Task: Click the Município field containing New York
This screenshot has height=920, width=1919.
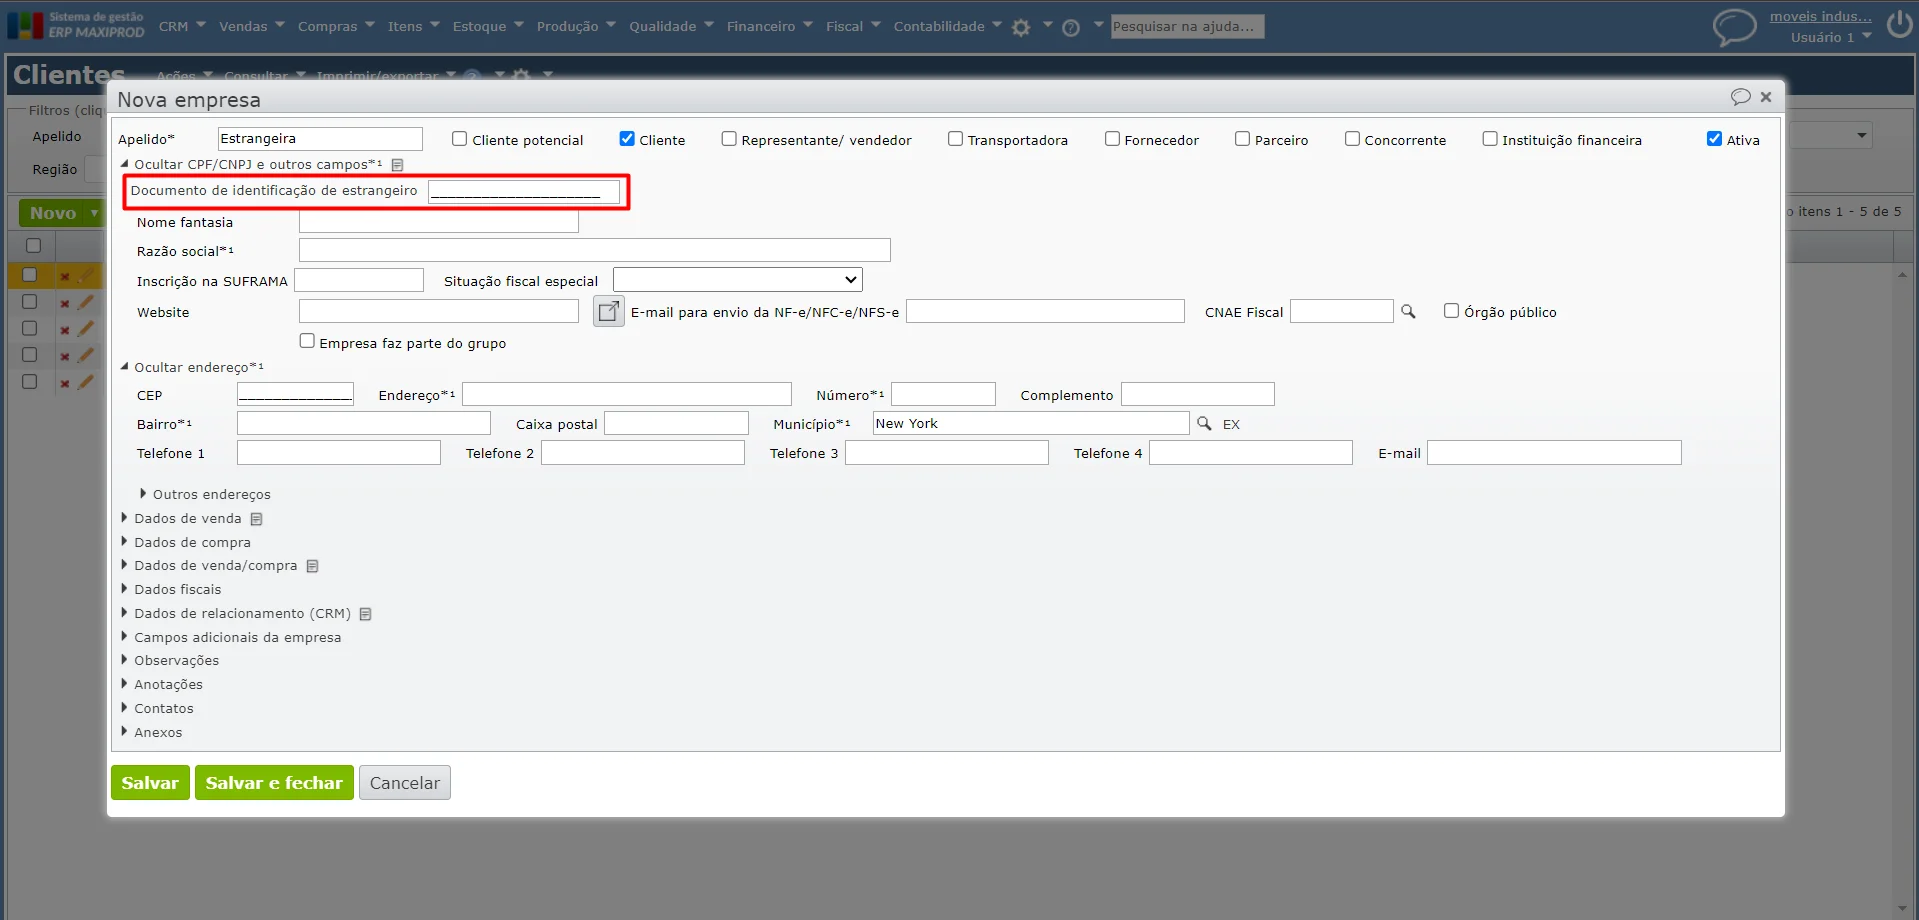Action: [x=1031, y=423]
